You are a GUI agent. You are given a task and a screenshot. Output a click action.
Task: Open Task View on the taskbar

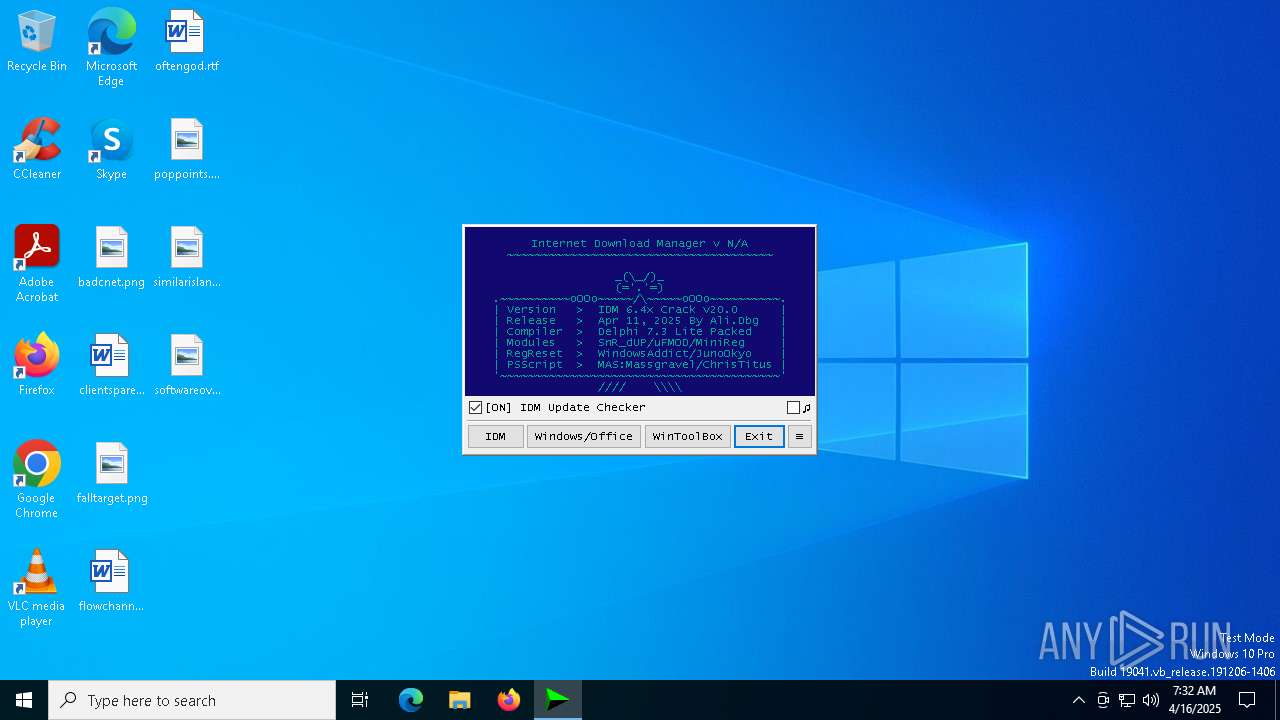(360, 700)
